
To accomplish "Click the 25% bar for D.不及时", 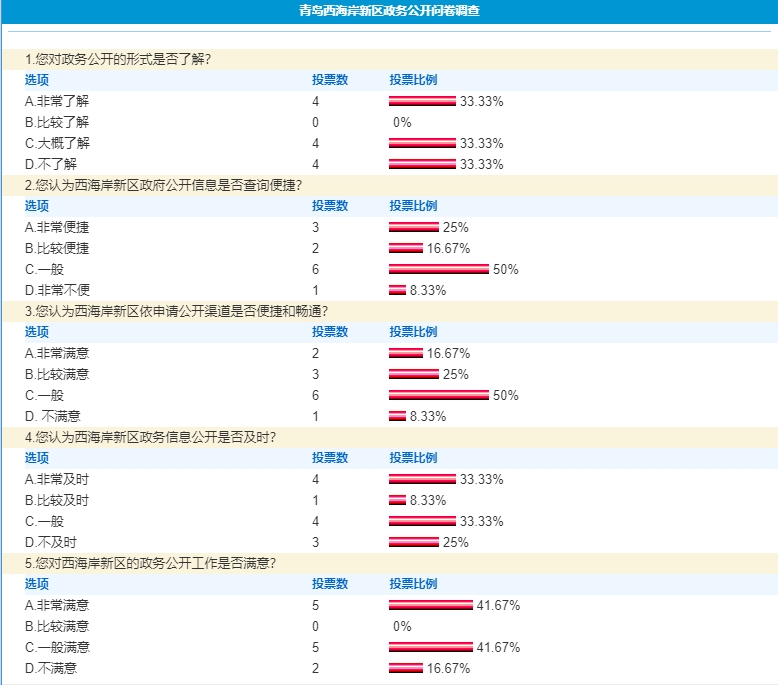I will pyautogui.click(x=414, y=542).
